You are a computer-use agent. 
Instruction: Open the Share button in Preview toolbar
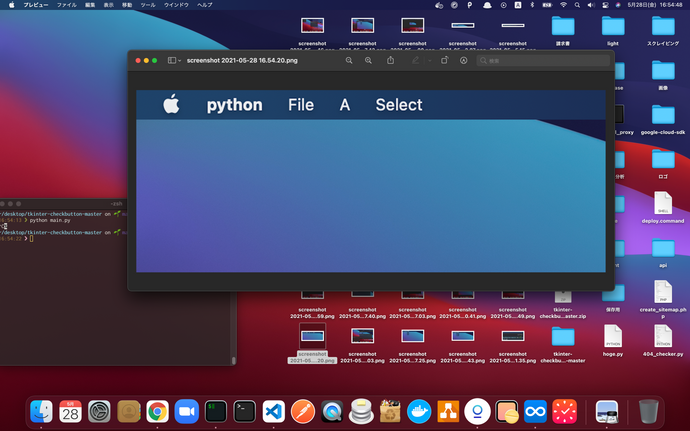(x=390, y=60)
